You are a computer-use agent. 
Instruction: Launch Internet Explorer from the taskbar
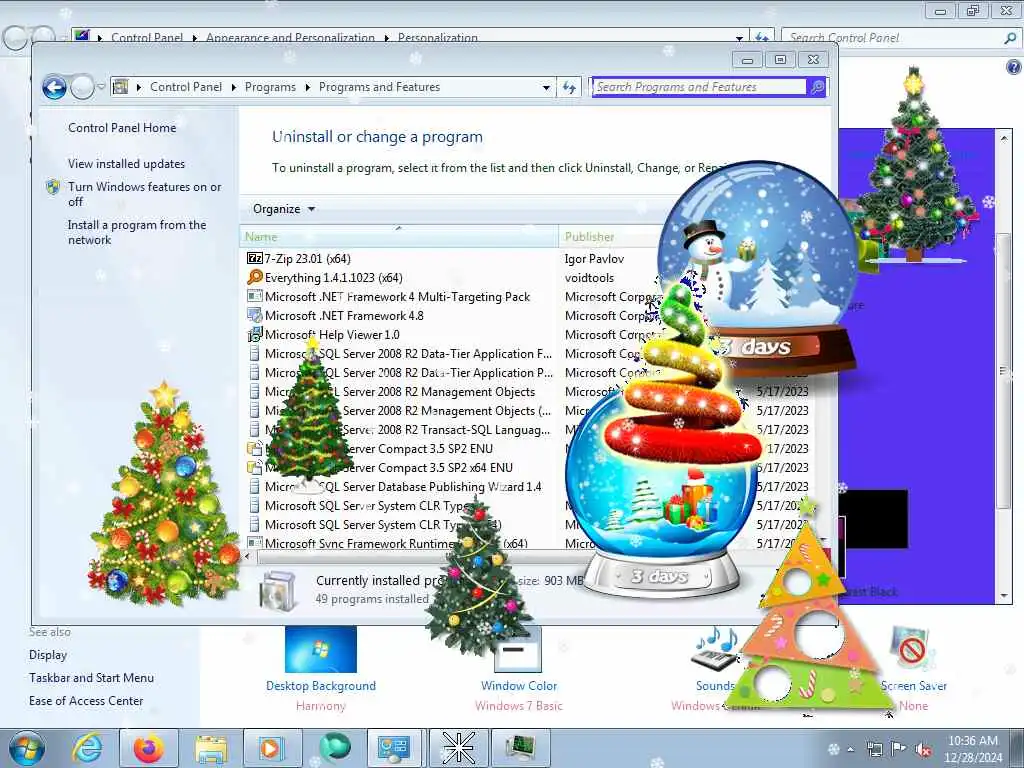(87, 748)
